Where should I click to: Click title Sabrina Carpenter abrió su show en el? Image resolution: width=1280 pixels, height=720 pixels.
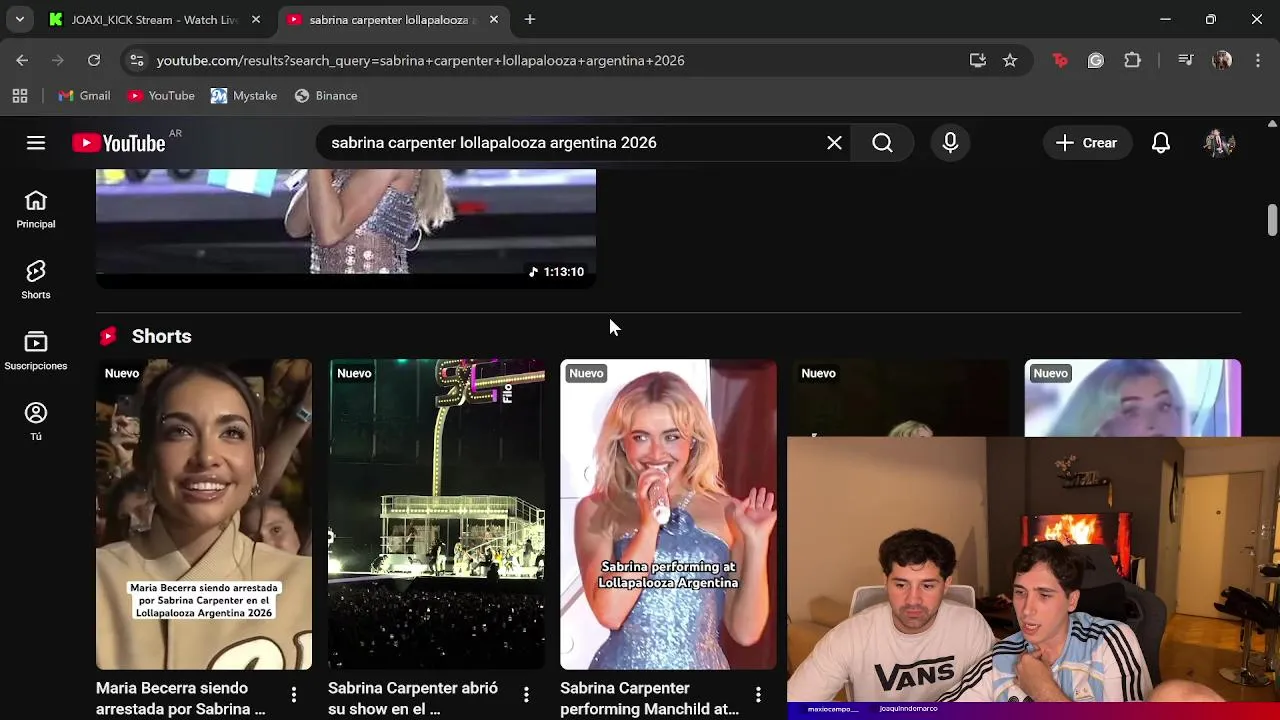(x=413, y=699)
